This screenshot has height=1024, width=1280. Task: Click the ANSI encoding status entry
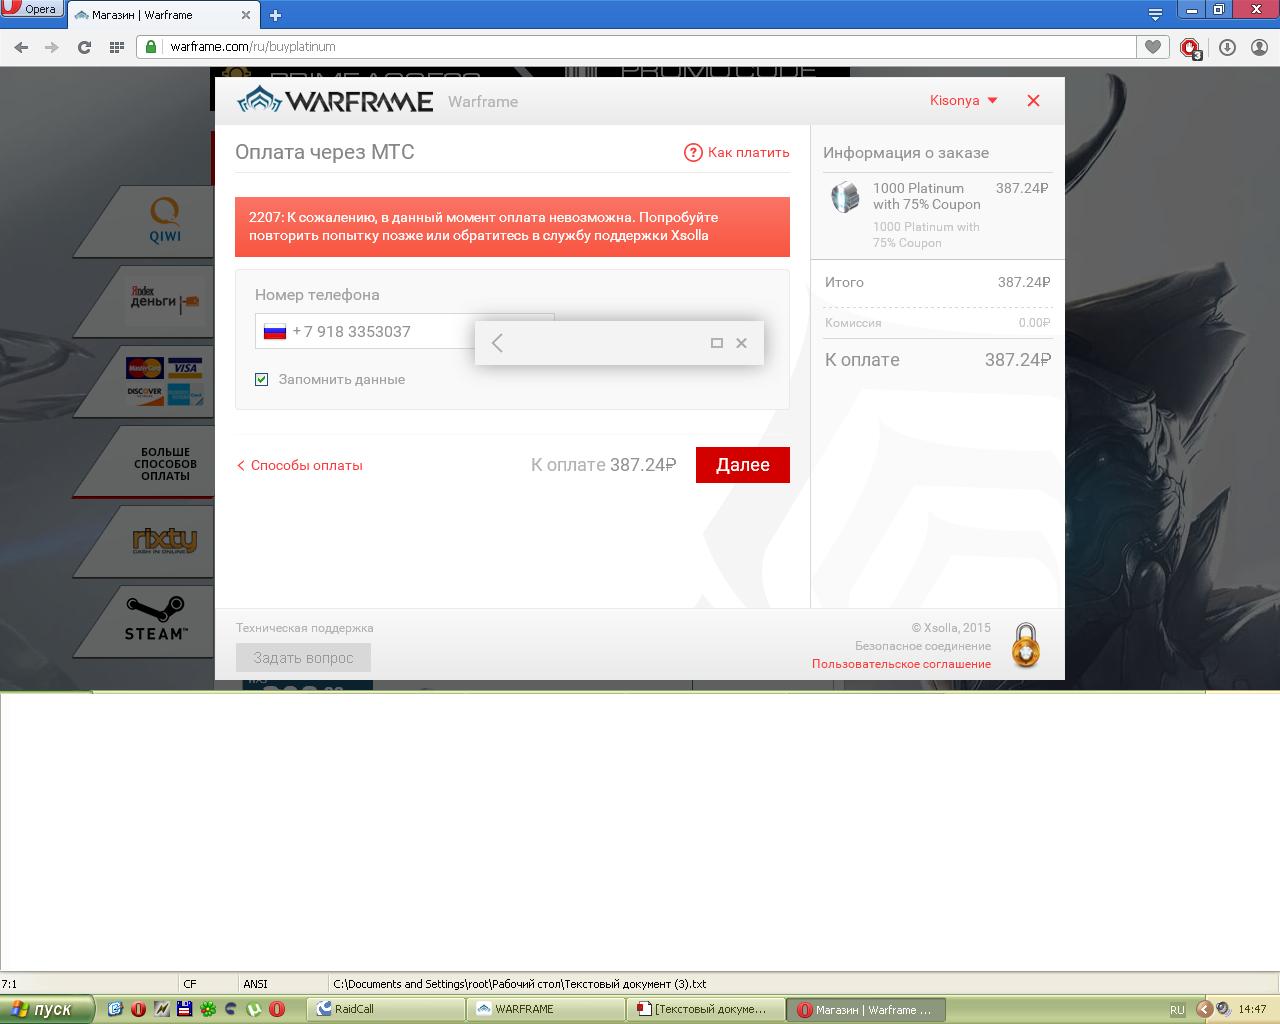[255, 983]
